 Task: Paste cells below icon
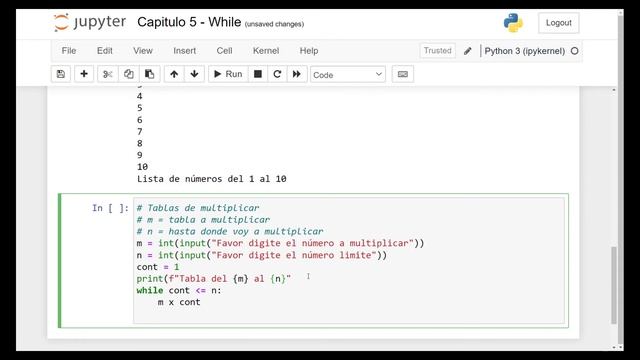[149, 74]
